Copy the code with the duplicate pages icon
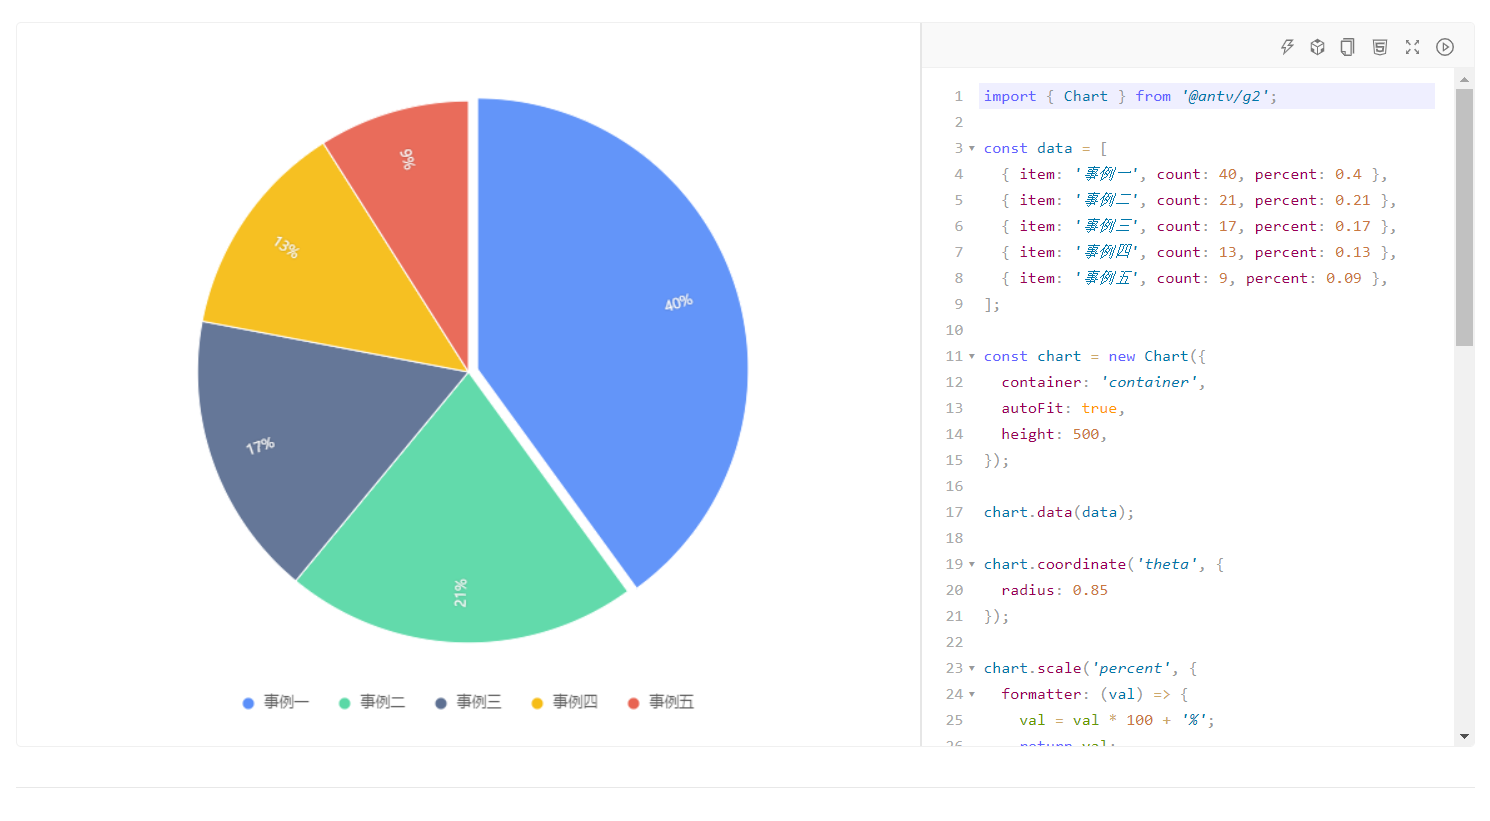Viewport: 1490px width, 821px height. tap(1348, 47)
